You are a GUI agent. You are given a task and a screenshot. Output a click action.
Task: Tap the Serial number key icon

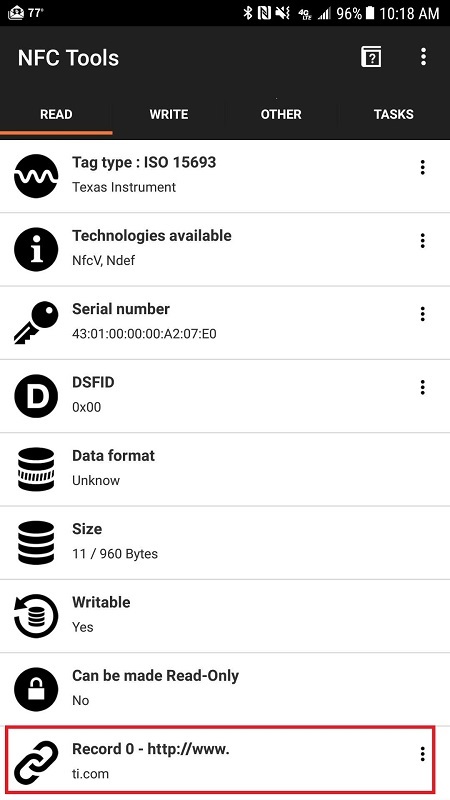36,322
